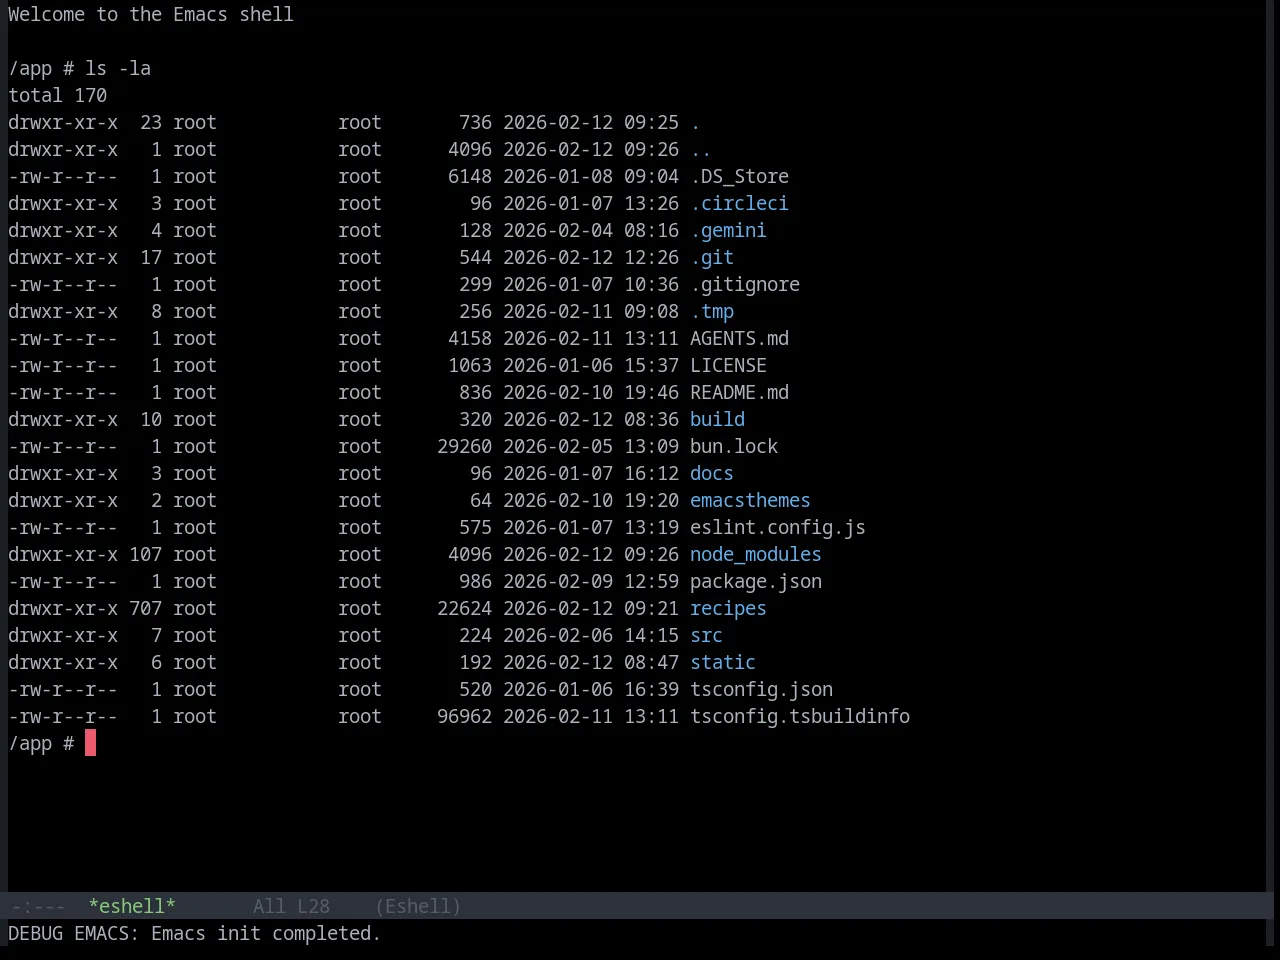Select the docs directory name

(712, 473)
